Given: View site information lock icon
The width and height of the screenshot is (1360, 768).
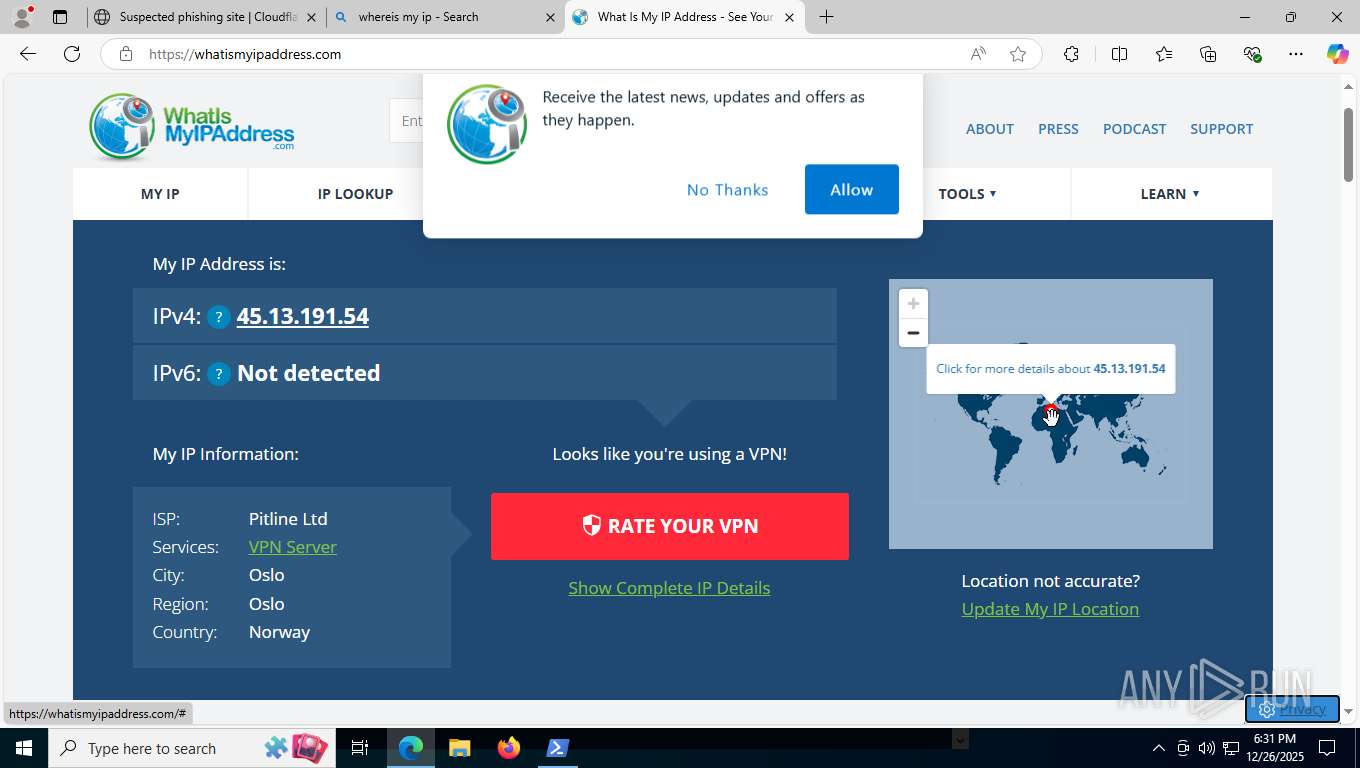Looking at the screenshot, I should (126, 54).
